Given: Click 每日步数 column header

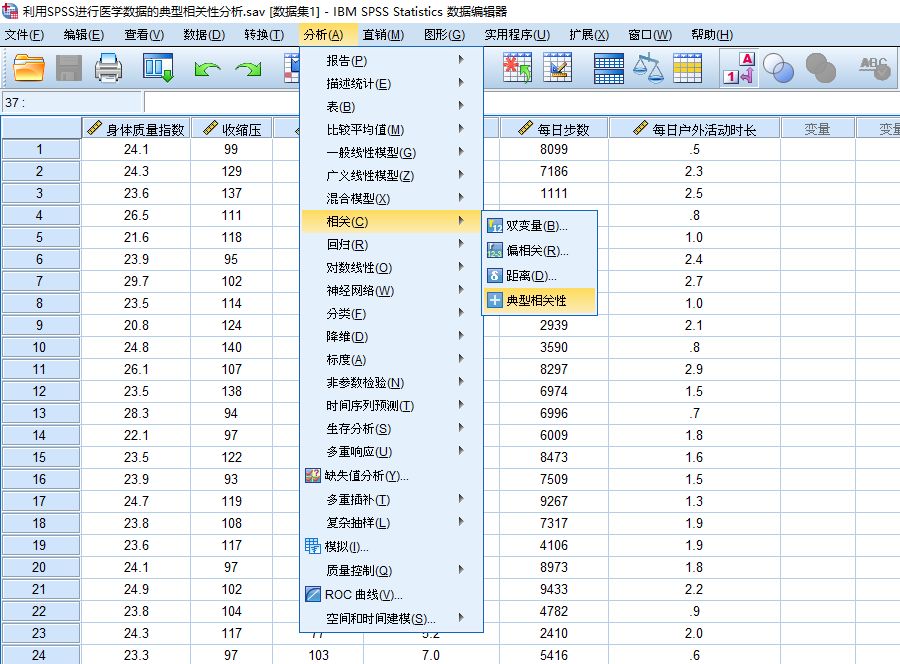Looking at the screenshot, I should click(554, 129).
